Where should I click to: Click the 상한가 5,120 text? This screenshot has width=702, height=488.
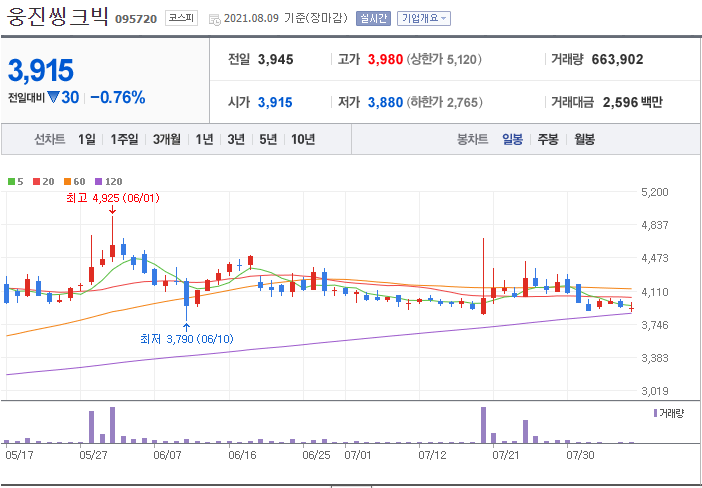(x=444, y=59)
